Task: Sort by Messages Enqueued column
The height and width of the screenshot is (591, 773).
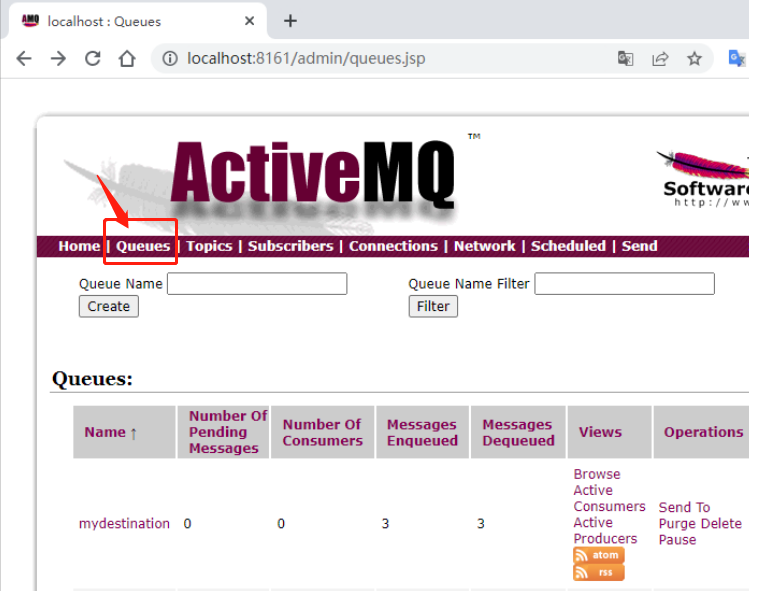Action: (422, 432)
